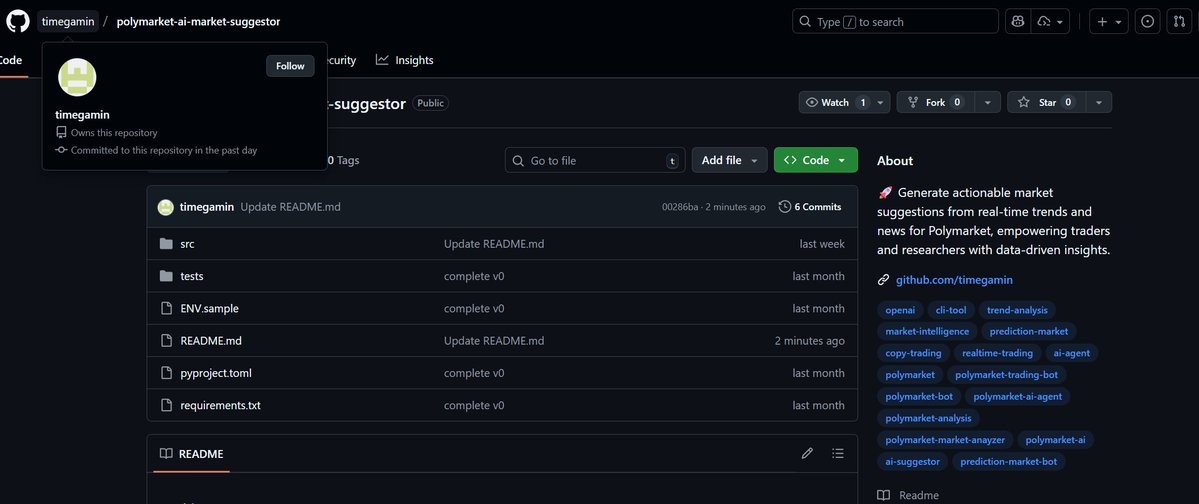1199x504 pixels.
Task: Open the Tags link
Action: (344, 161)
